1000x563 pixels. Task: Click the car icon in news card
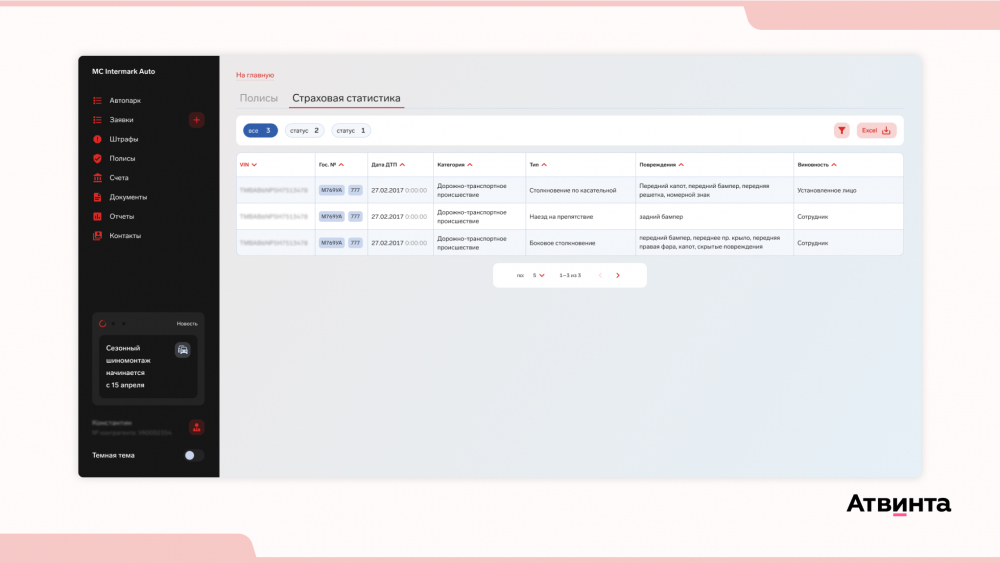pos(182,349)
